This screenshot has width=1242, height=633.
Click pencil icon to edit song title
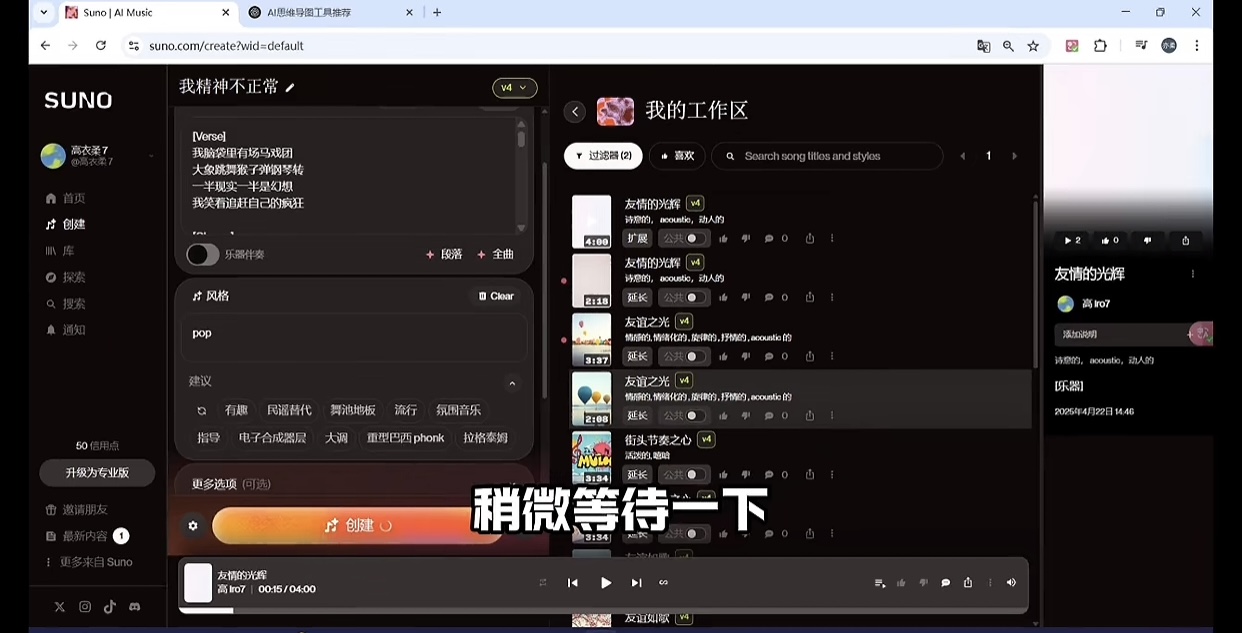[x=290, y=88]
